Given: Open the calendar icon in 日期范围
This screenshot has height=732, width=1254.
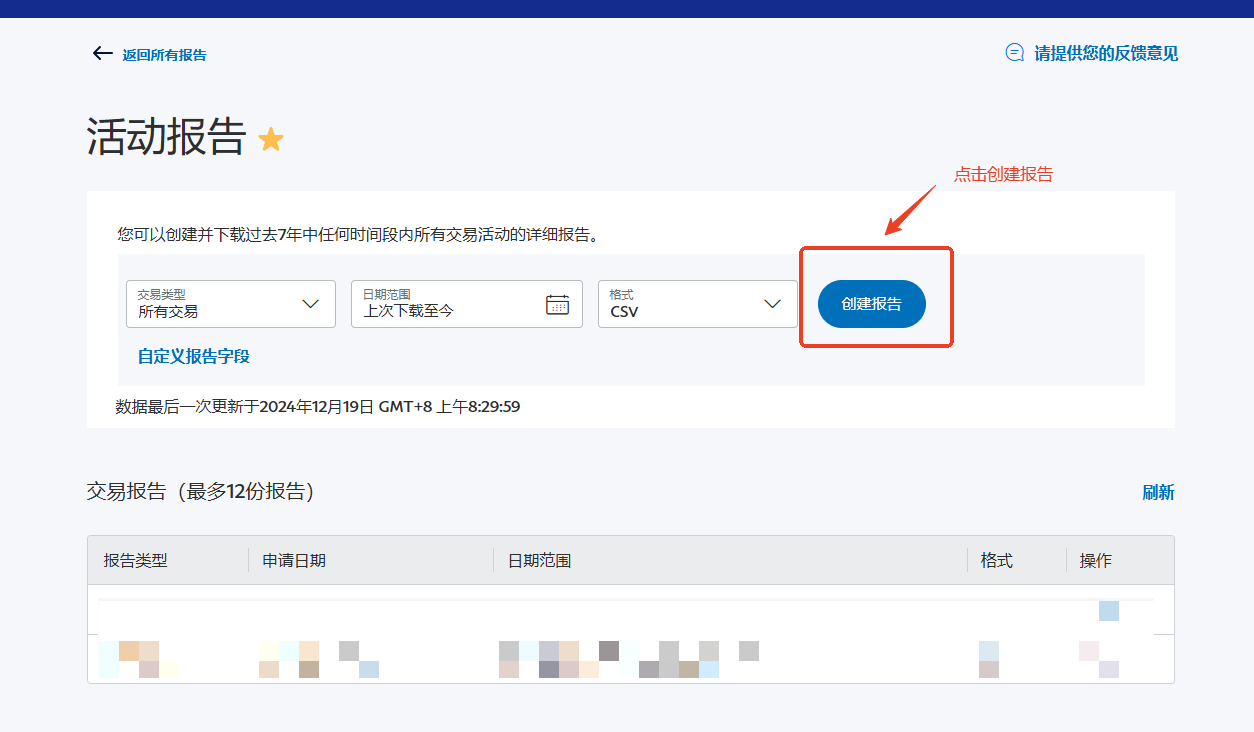Looking at the screenshot, I should pyautogui.click(x=557, y=305).
